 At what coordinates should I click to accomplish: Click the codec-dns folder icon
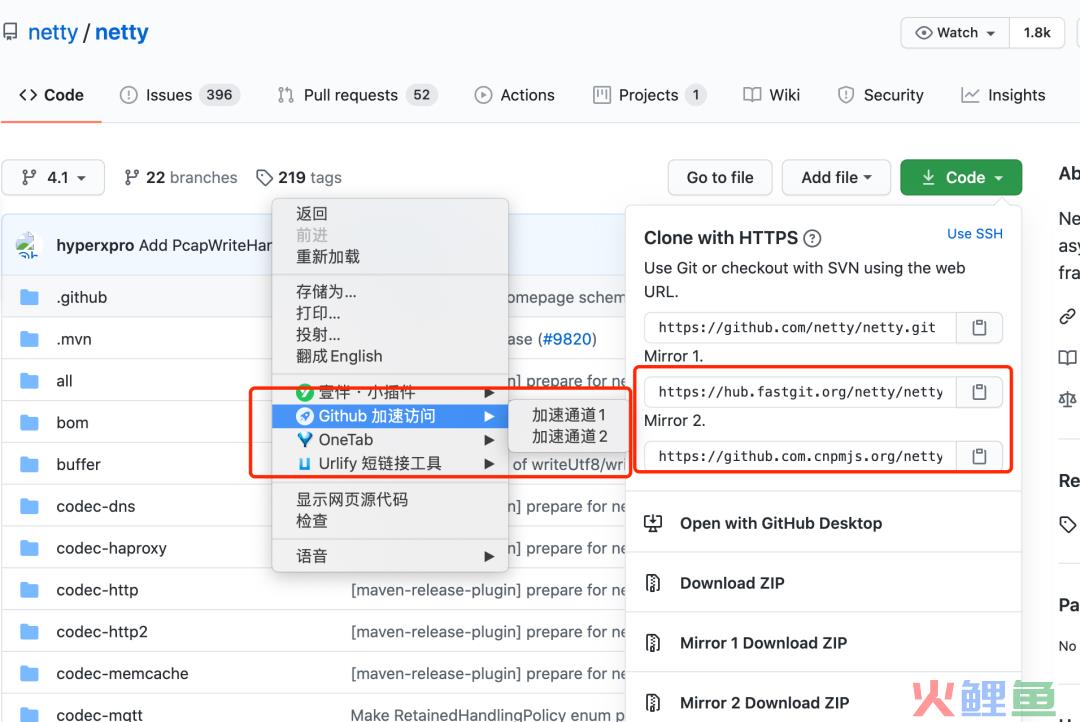click(29, 506)
